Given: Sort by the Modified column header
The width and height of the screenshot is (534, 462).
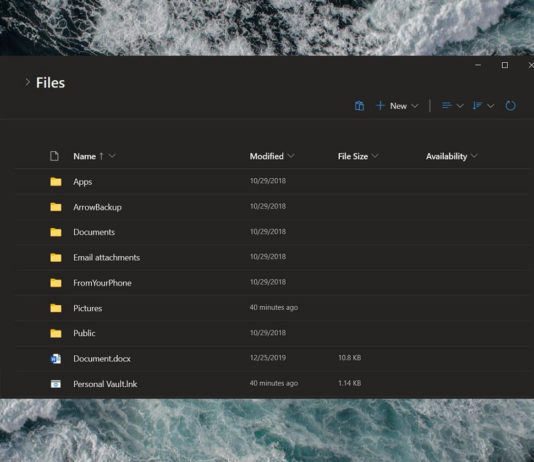Looking at the screenshot, I should coord(267,156).
